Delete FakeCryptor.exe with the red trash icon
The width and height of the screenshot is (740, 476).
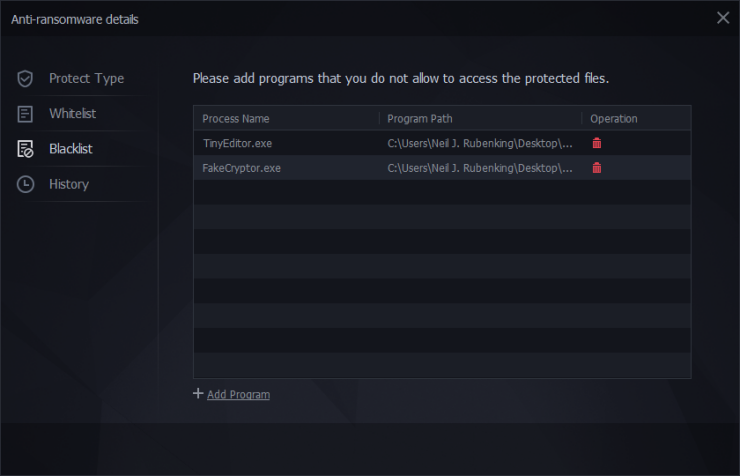pos(597,167)
